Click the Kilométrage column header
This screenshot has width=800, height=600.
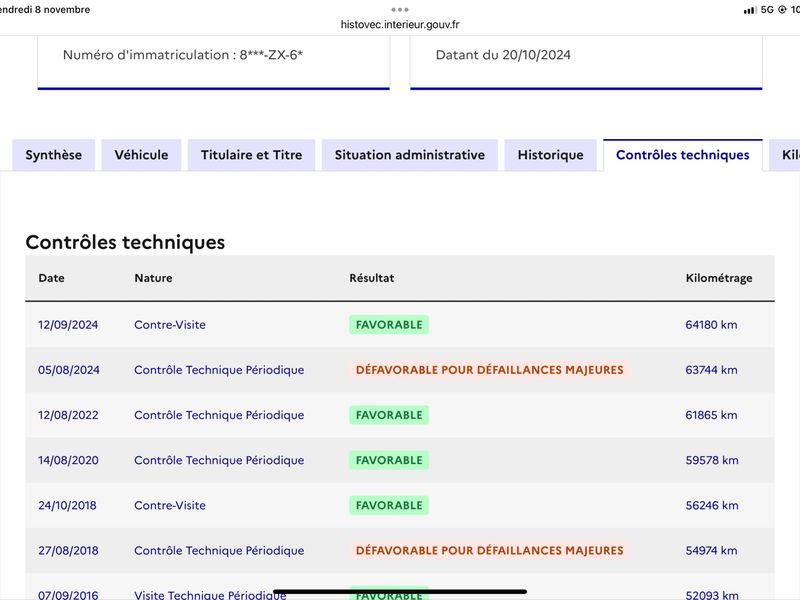coord(719,278)
